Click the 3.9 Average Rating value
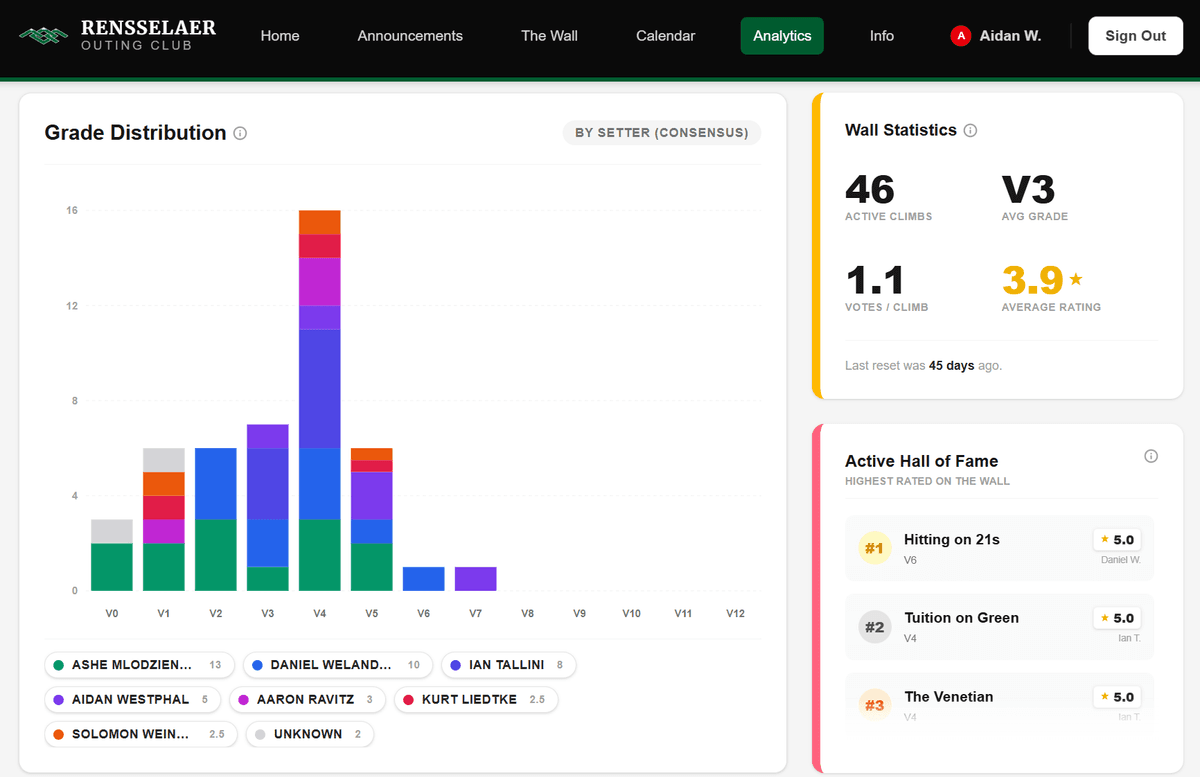The height and width of the screenshot is (777, 1200). (1032, 280)
